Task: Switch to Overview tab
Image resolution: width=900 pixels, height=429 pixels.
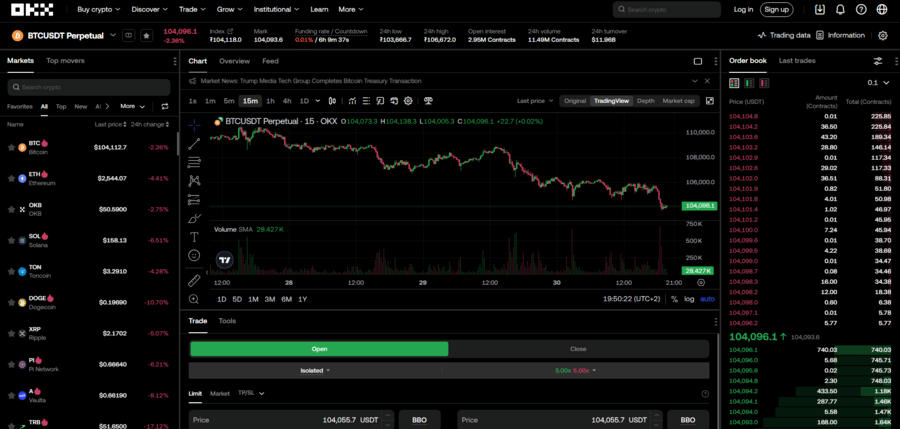Action: (234, 61)
